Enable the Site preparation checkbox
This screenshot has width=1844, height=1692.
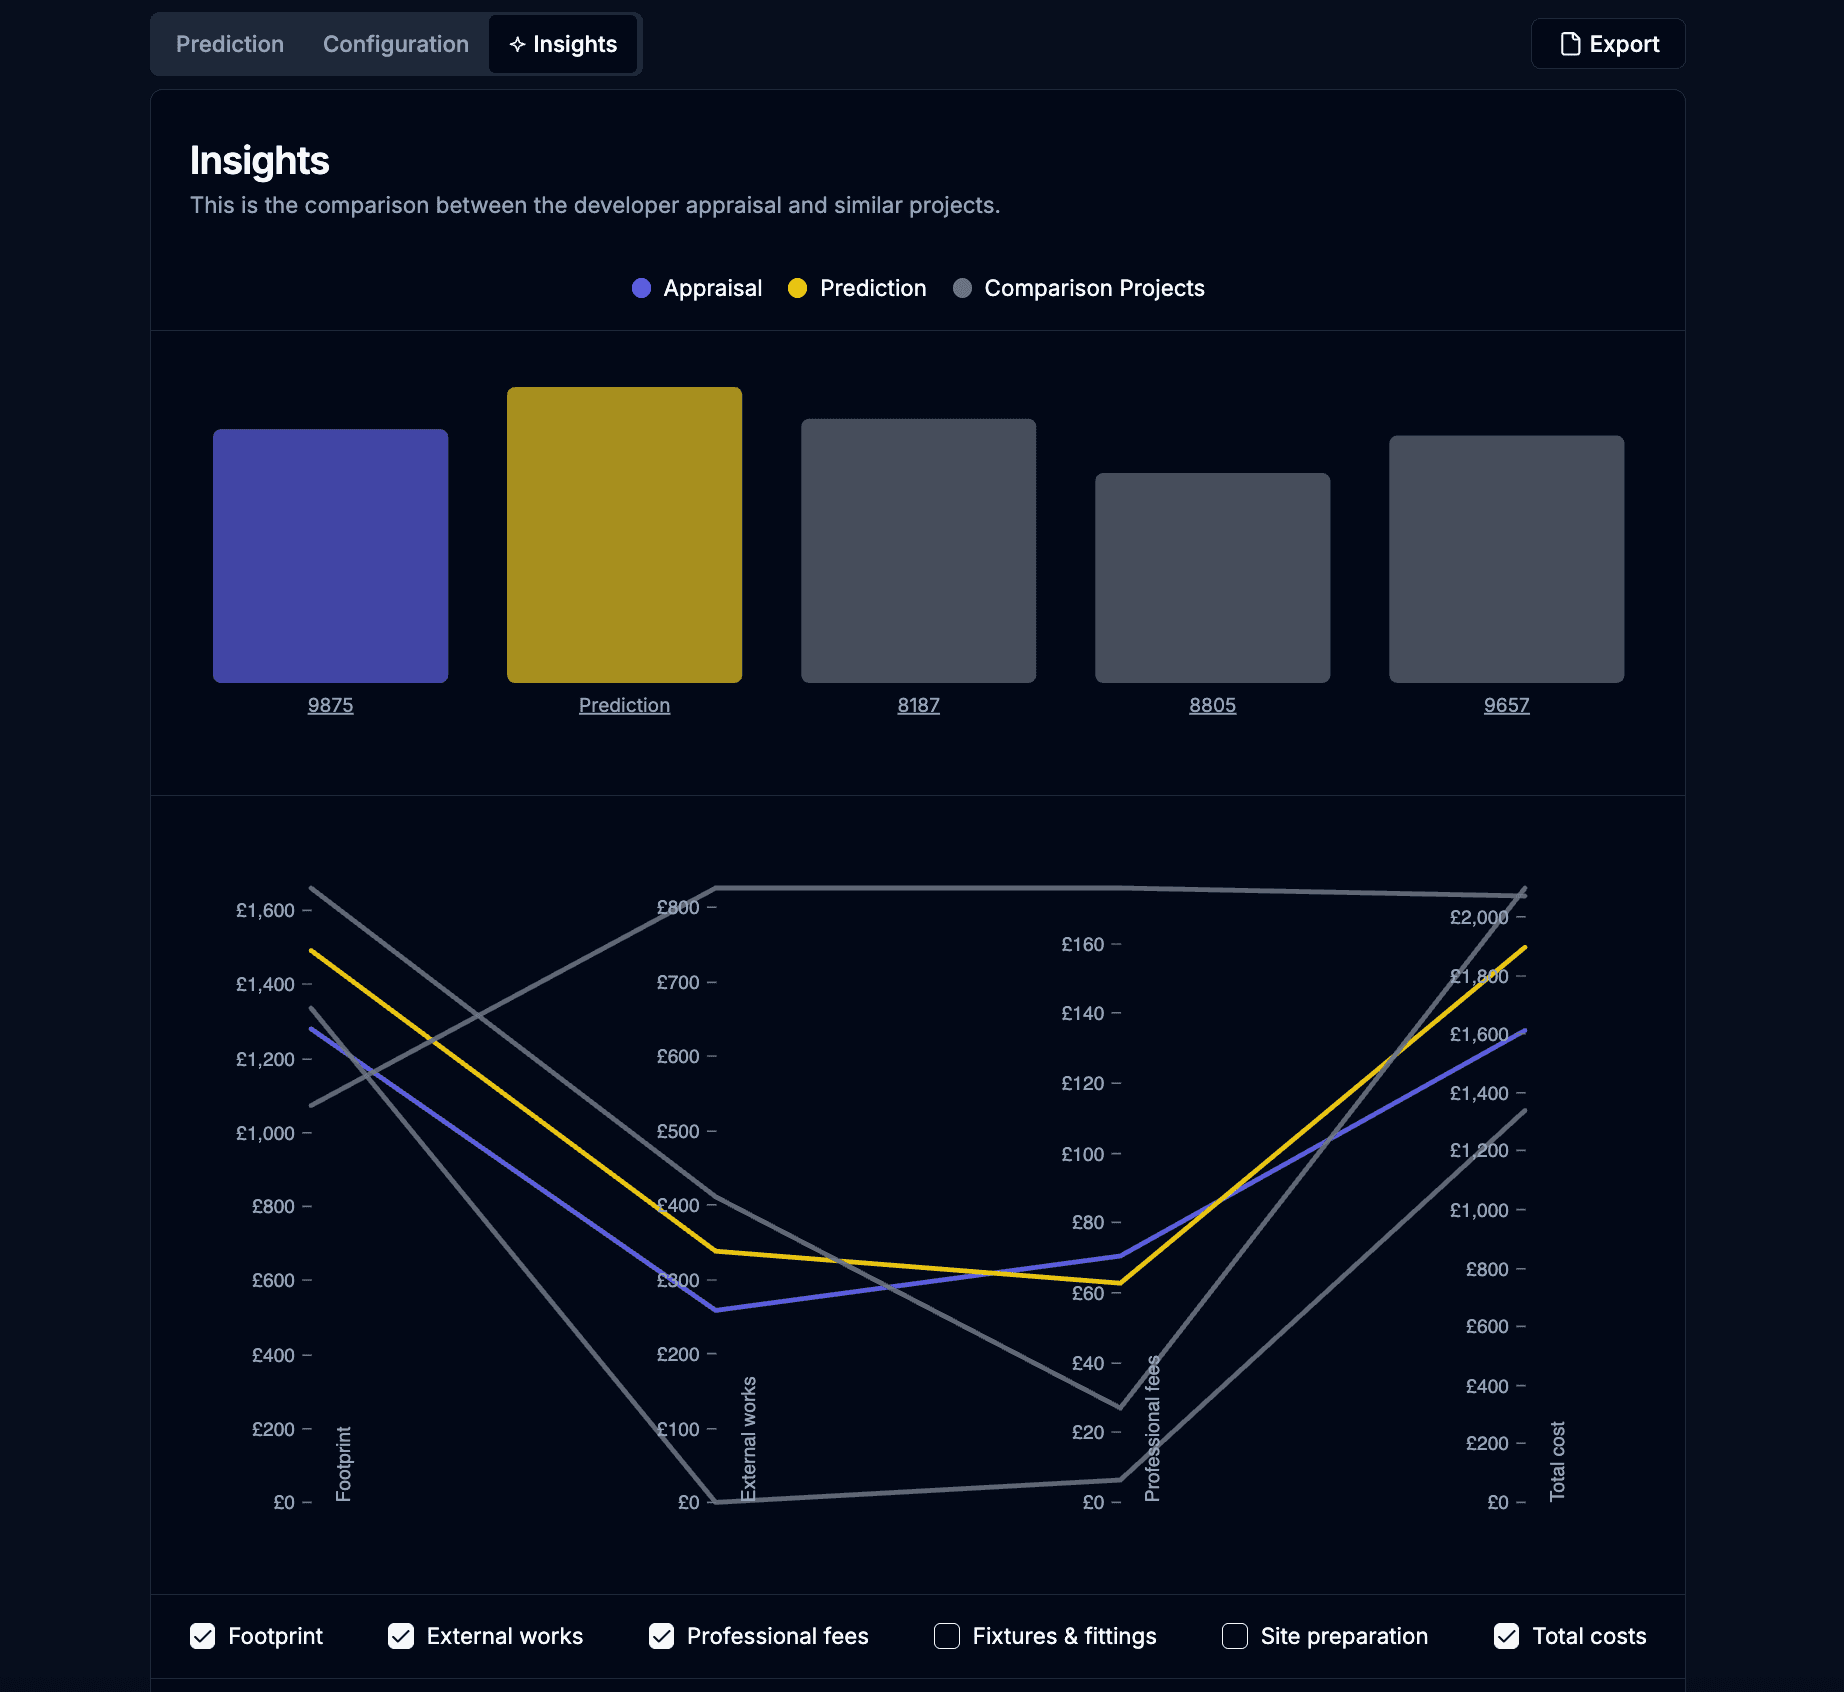coord(1235,1636)
